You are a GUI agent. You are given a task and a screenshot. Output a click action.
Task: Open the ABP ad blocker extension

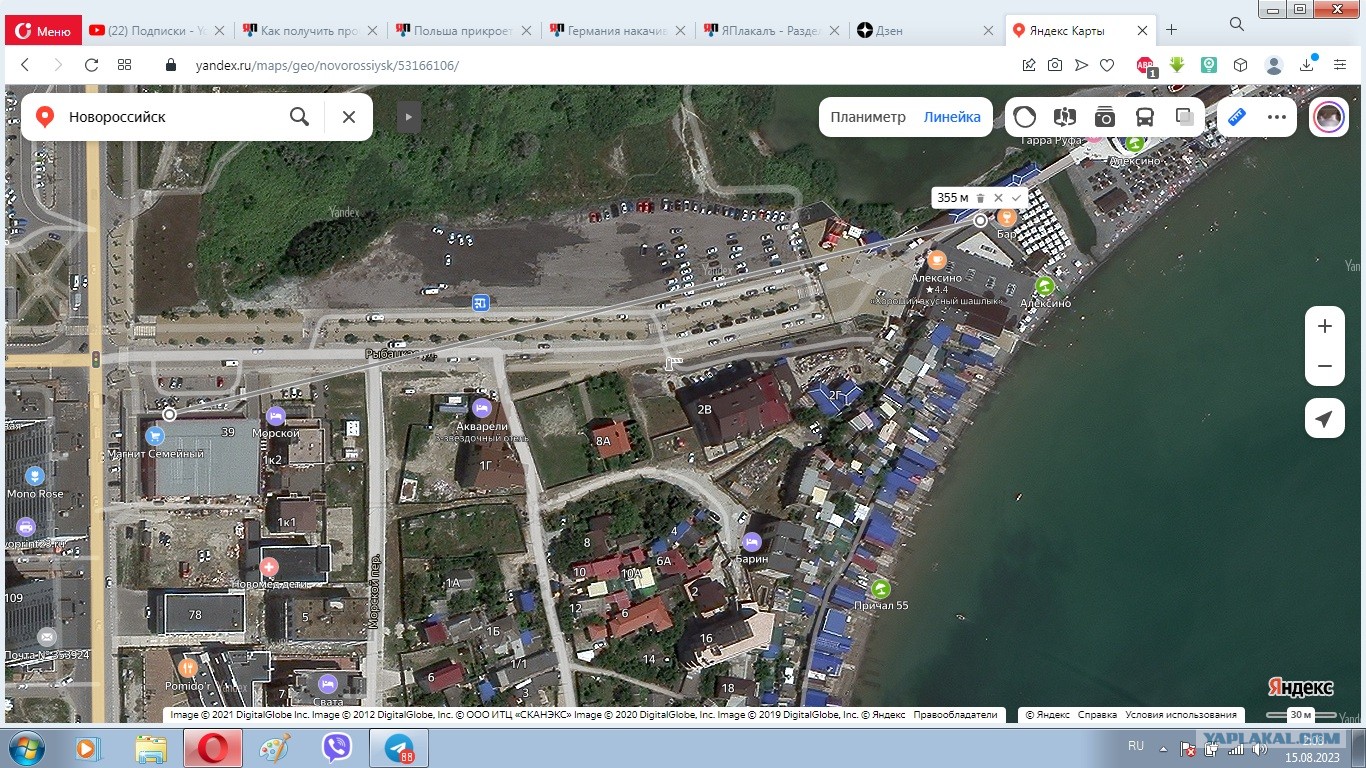(1146, 66)
